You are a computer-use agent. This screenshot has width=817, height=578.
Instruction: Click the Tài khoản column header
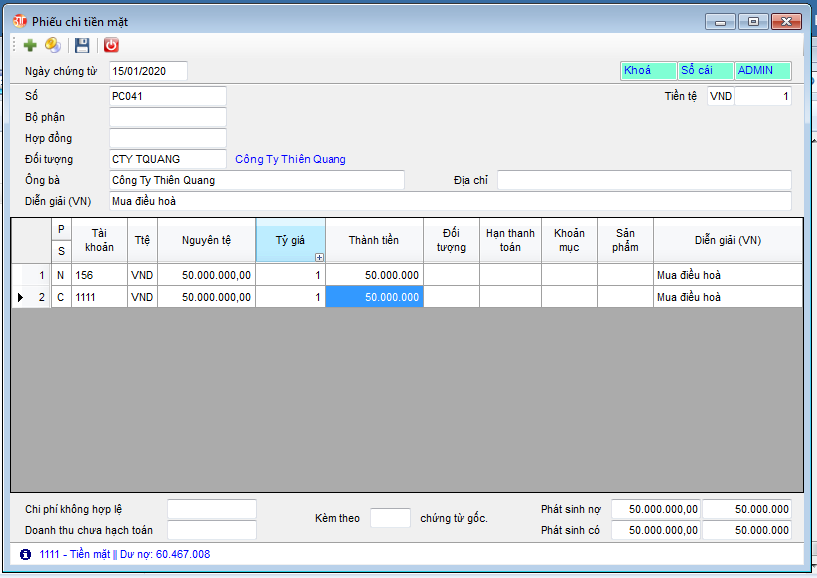(x=99, y=241)
